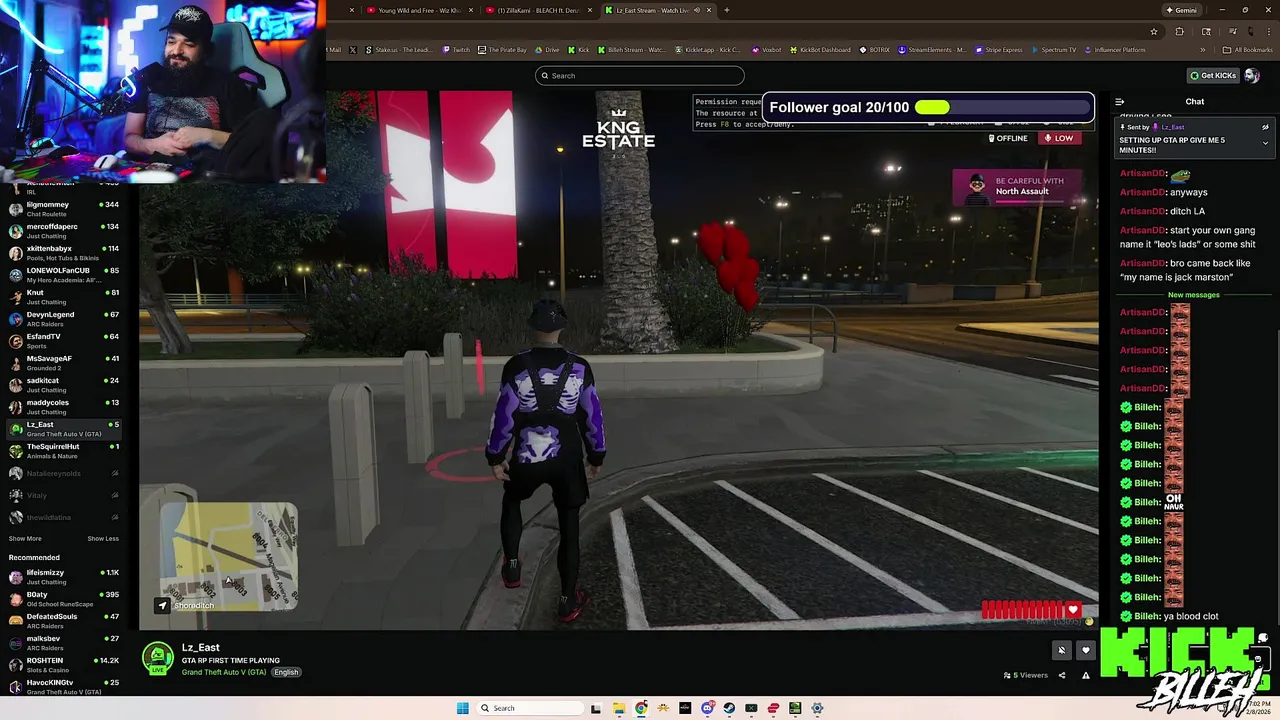Open TheSquirrelHut channel in sidebar
This screenshot has width=1280, height=720.
(65, 451)
